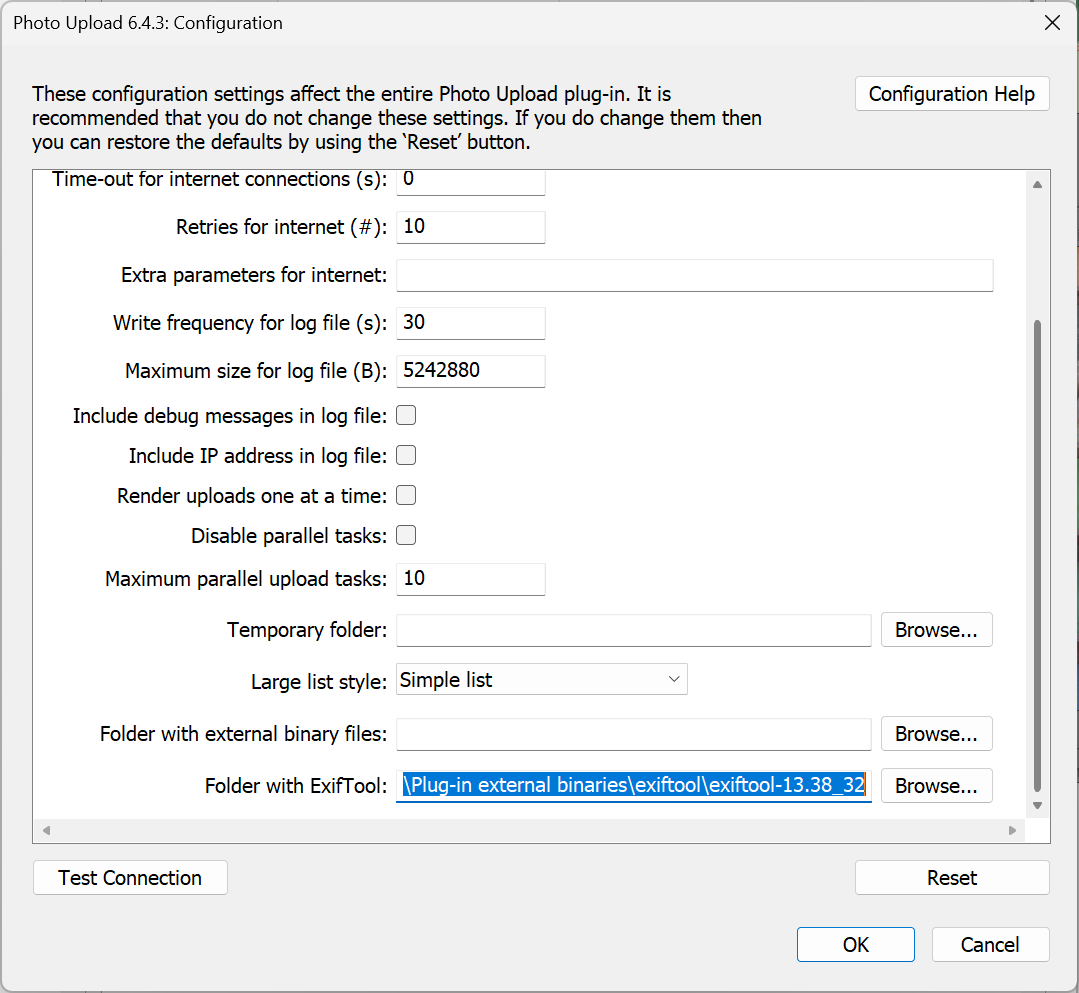
Task: Open the Large list style dropdown
Action: pyautogui.click(x=541, y=680)
